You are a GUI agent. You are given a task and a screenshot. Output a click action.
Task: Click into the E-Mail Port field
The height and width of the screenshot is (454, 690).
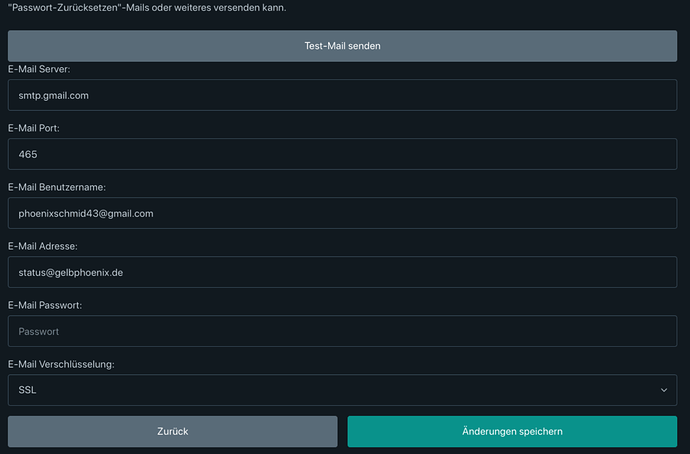pos(342,154)
